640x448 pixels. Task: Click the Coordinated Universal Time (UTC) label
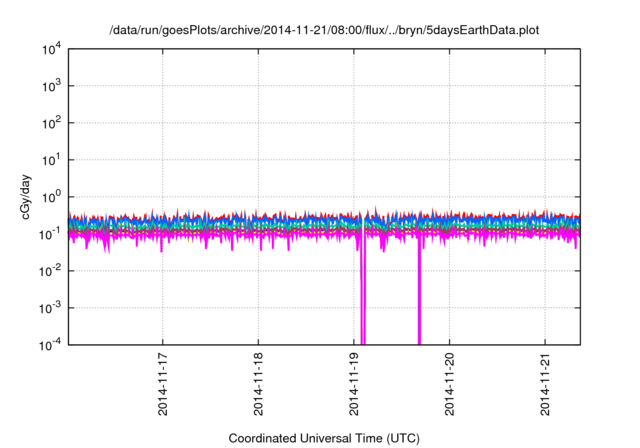click(324, 438)
